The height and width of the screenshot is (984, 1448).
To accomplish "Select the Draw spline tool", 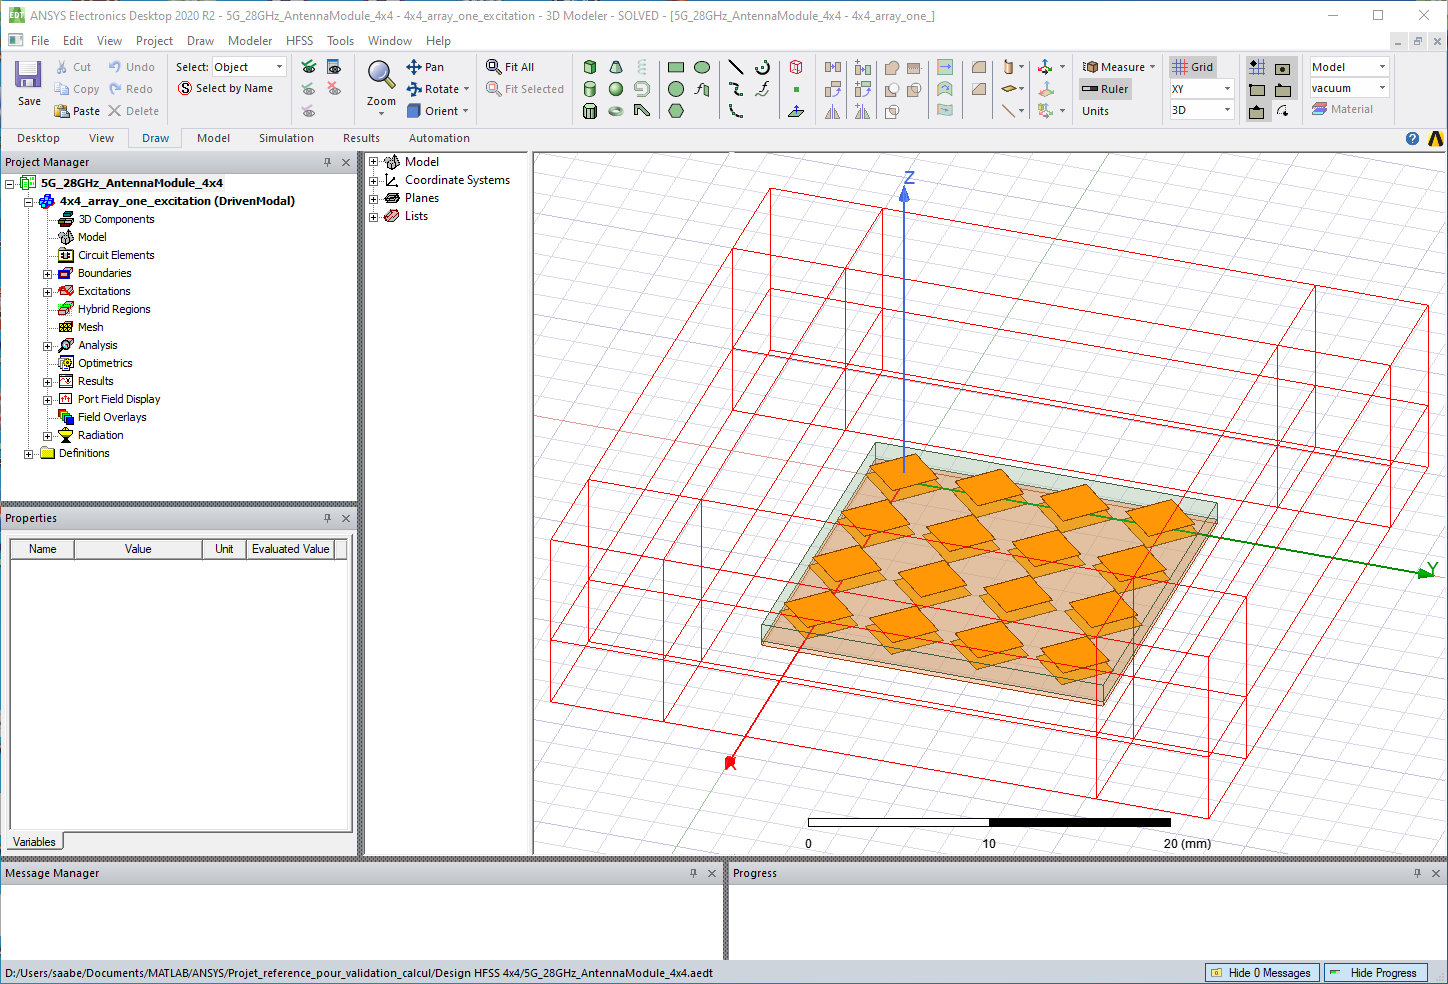I will click(736, 89).
